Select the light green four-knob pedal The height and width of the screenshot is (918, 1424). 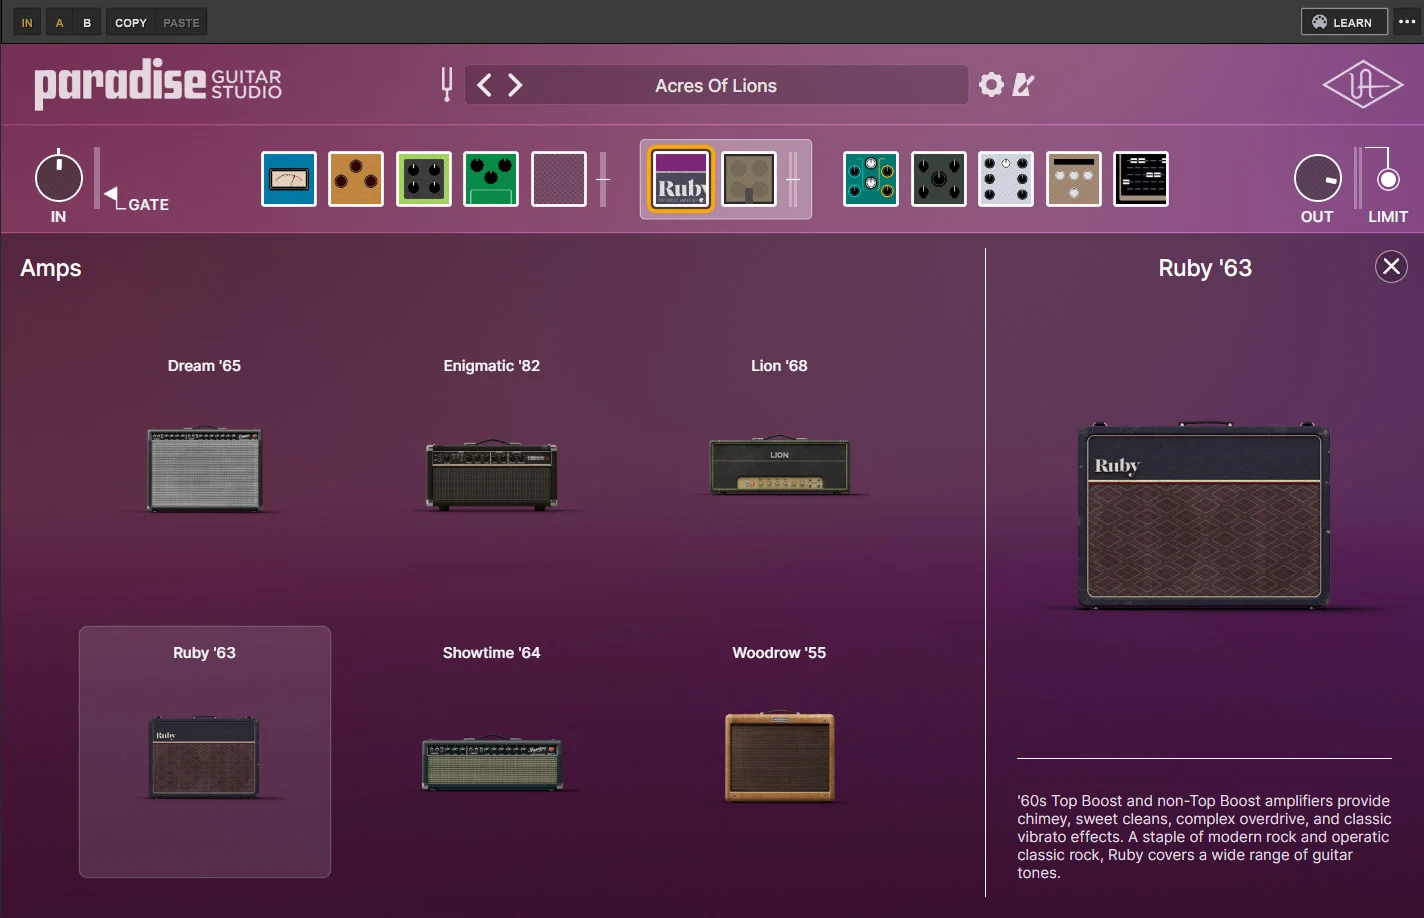pos(424,179)
